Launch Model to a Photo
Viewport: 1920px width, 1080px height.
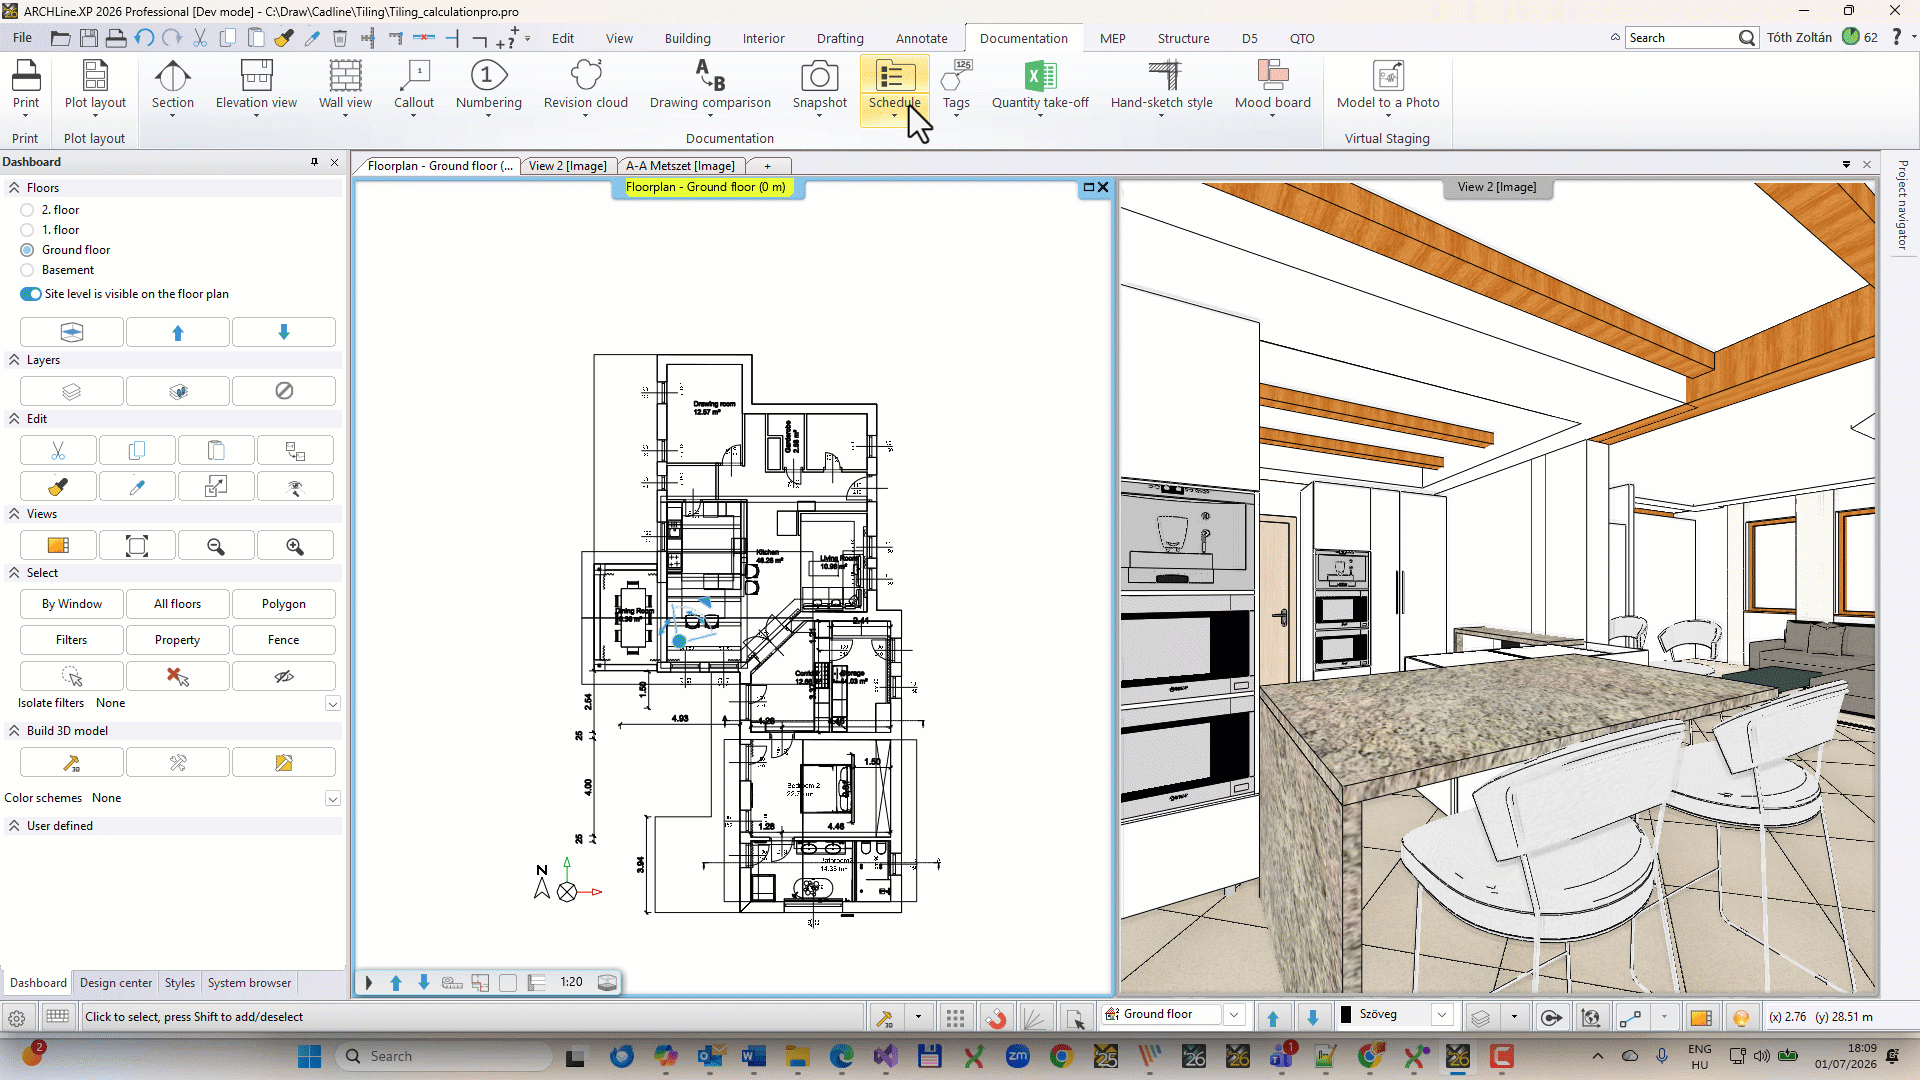coord(1388,86)
